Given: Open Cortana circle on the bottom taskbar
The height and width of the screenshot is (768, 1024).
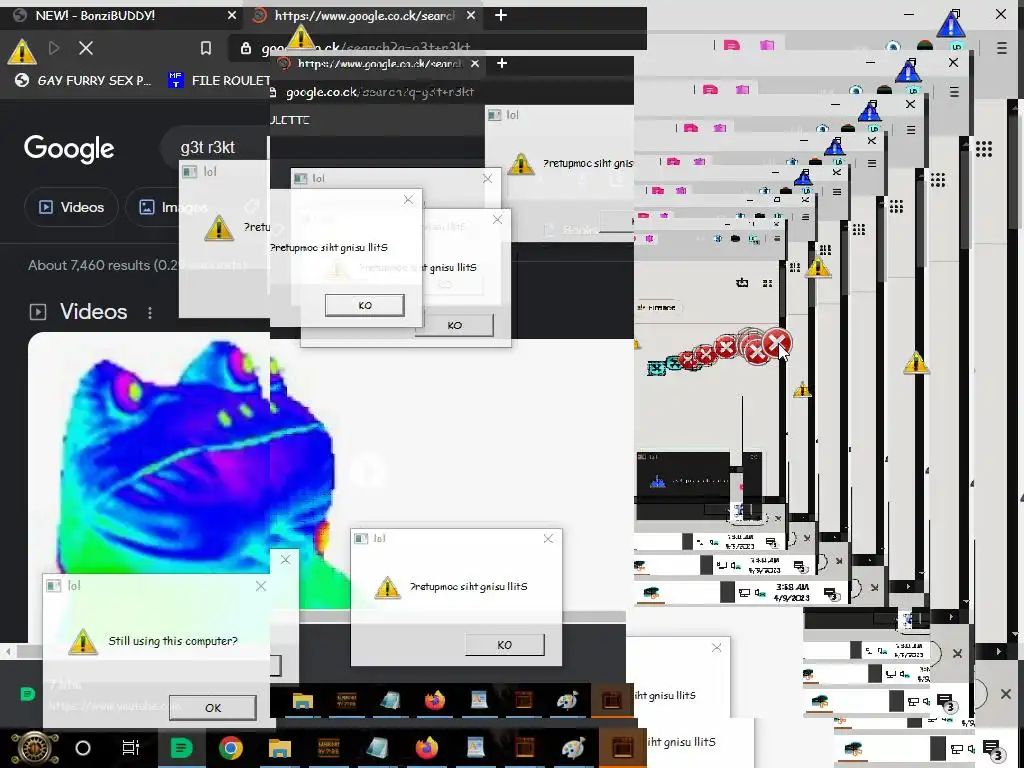Looking at the screenshot, I should (x=83, y=748).
